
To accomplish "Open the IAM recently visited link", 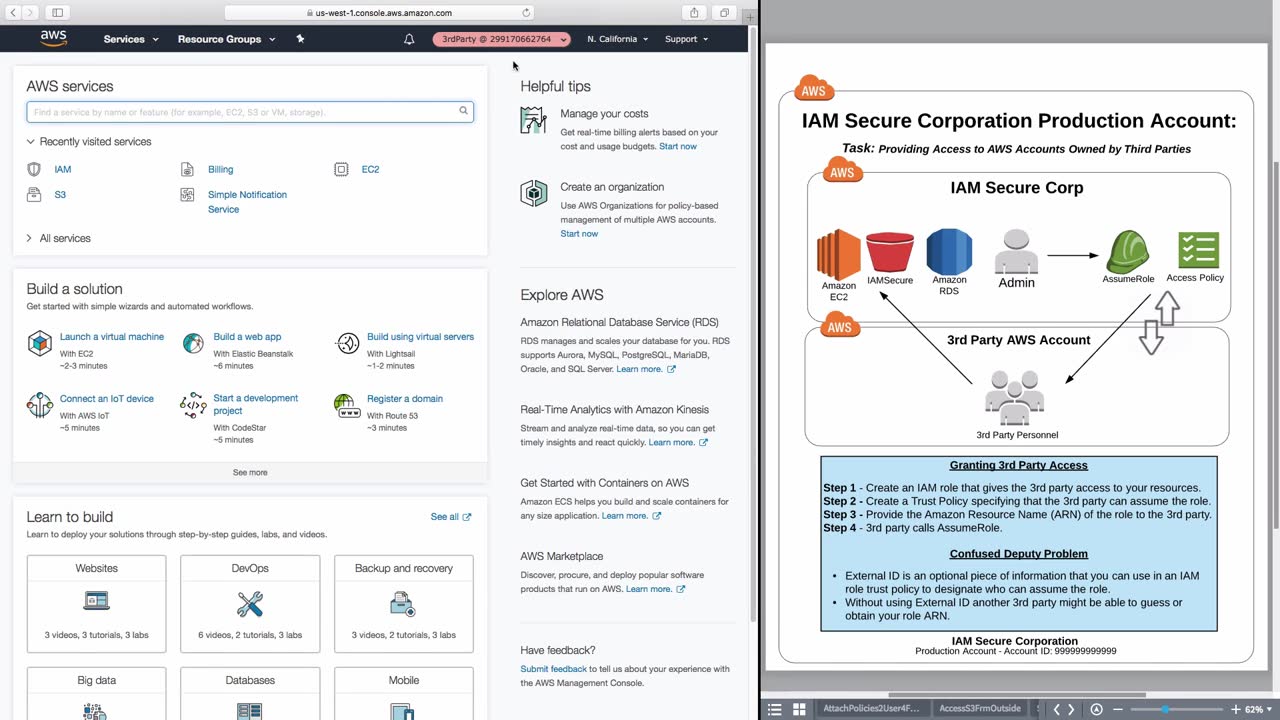I will click(63, 170).
